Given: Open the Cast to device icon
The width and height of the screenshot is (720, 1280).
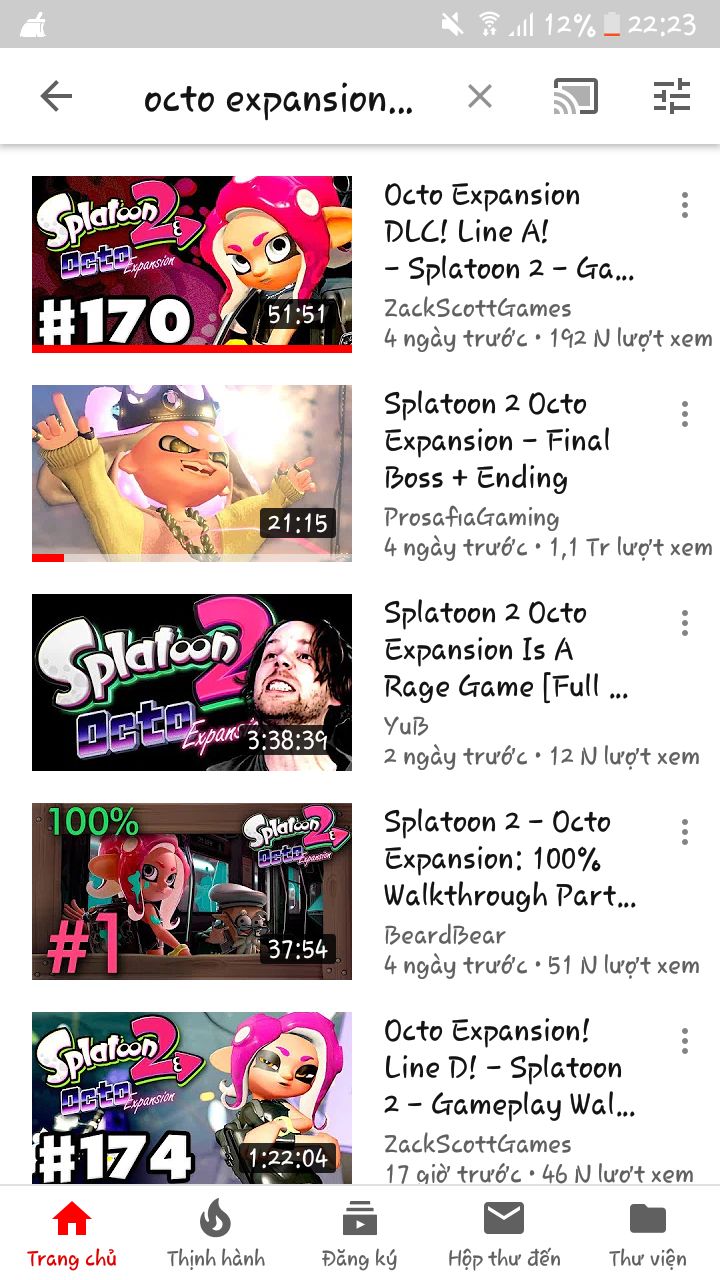Looking at the screenshot, I should coord(576,97).
